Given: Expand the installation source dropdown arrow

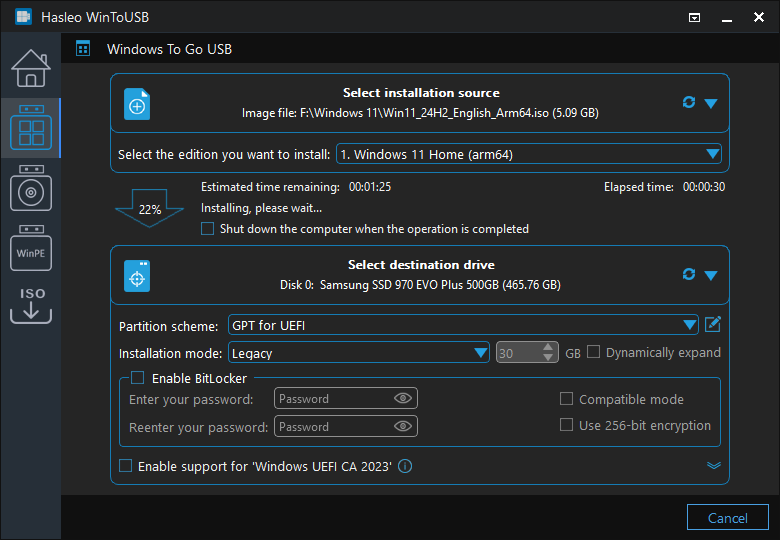Looking at the screenshot, I should point(711,103).
